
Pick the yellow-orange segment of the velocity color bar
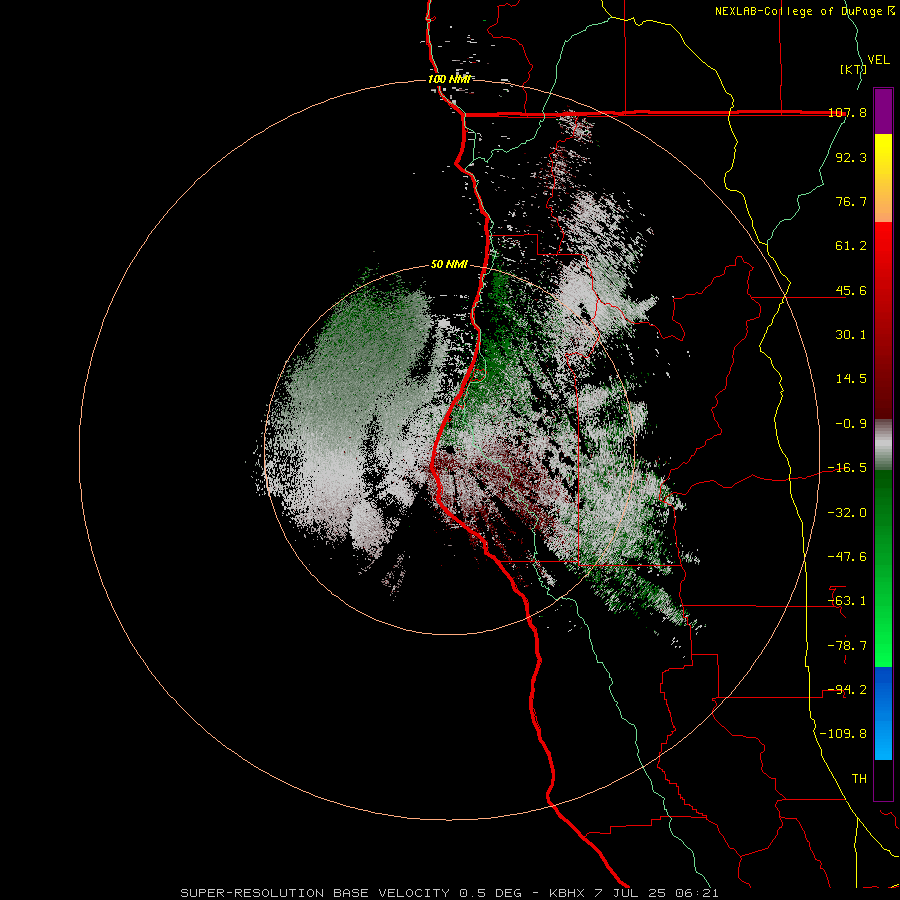(883, 178)
